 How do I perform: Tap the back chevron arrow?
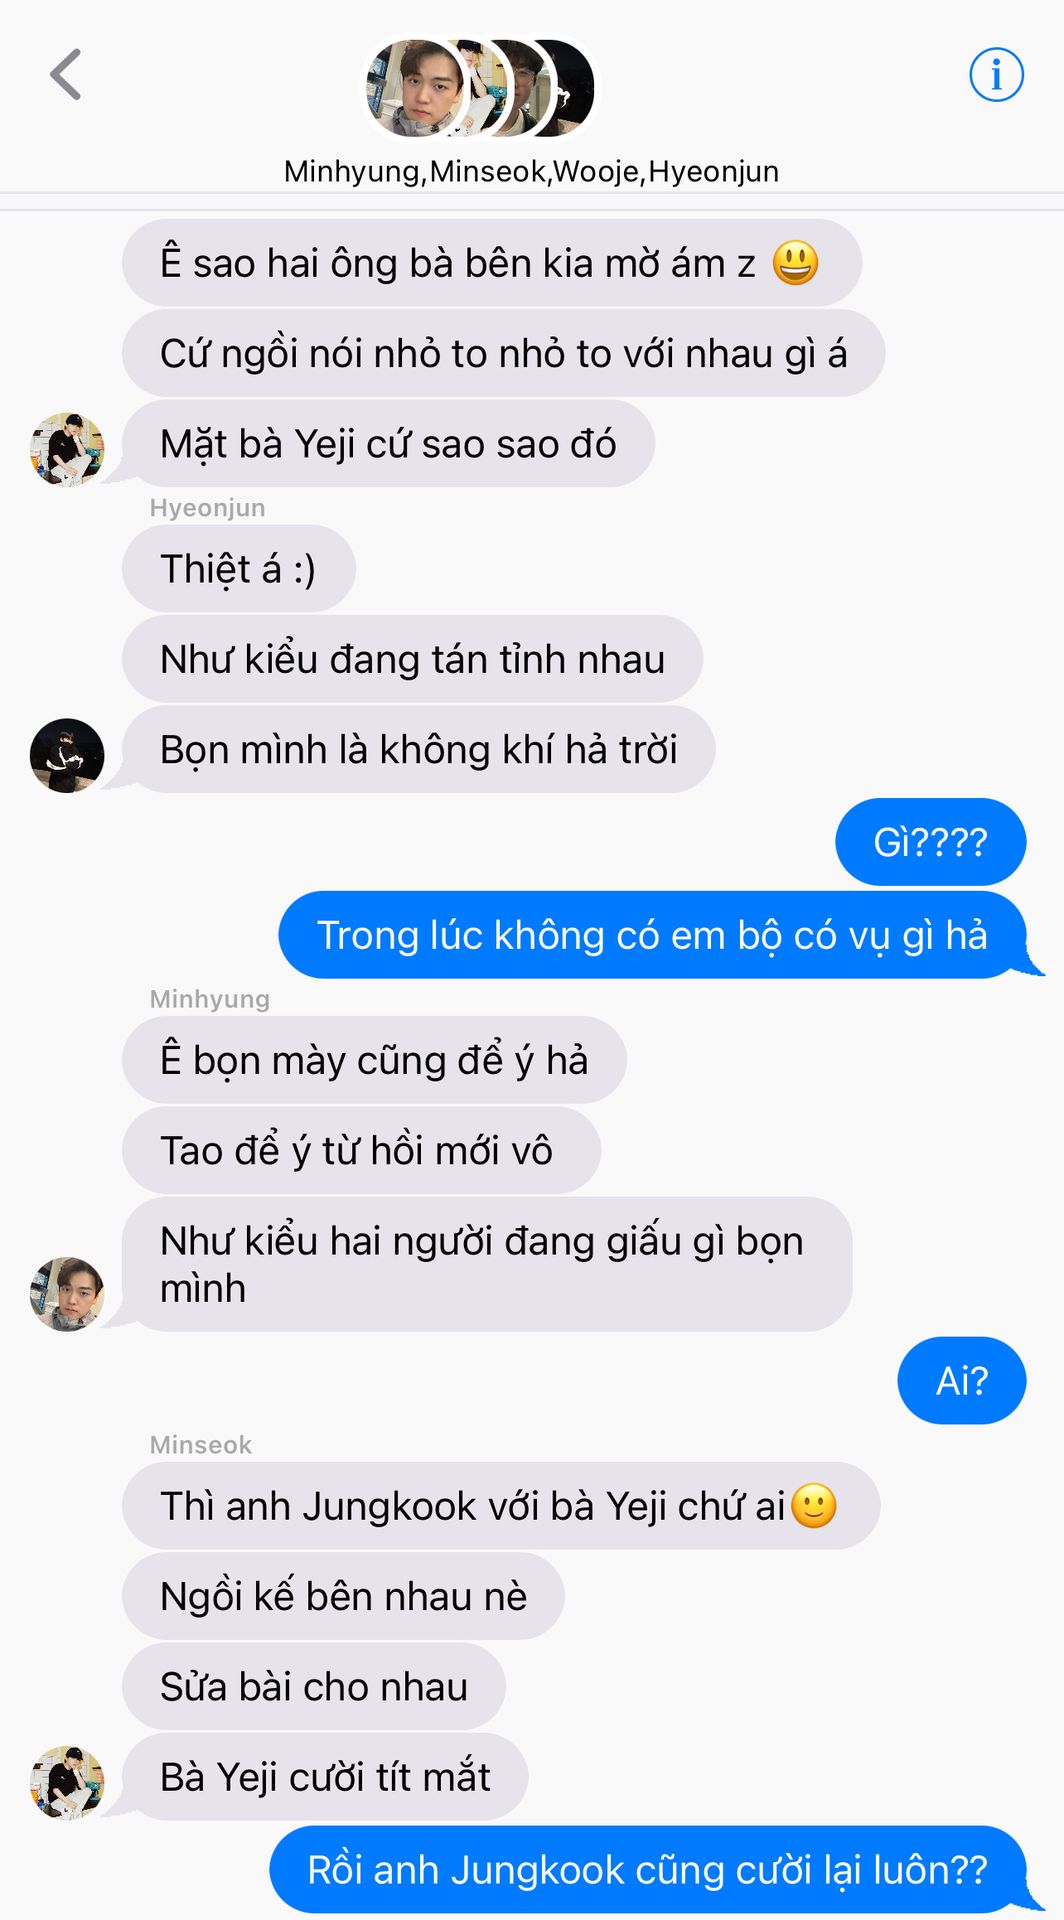click(66, 75)
